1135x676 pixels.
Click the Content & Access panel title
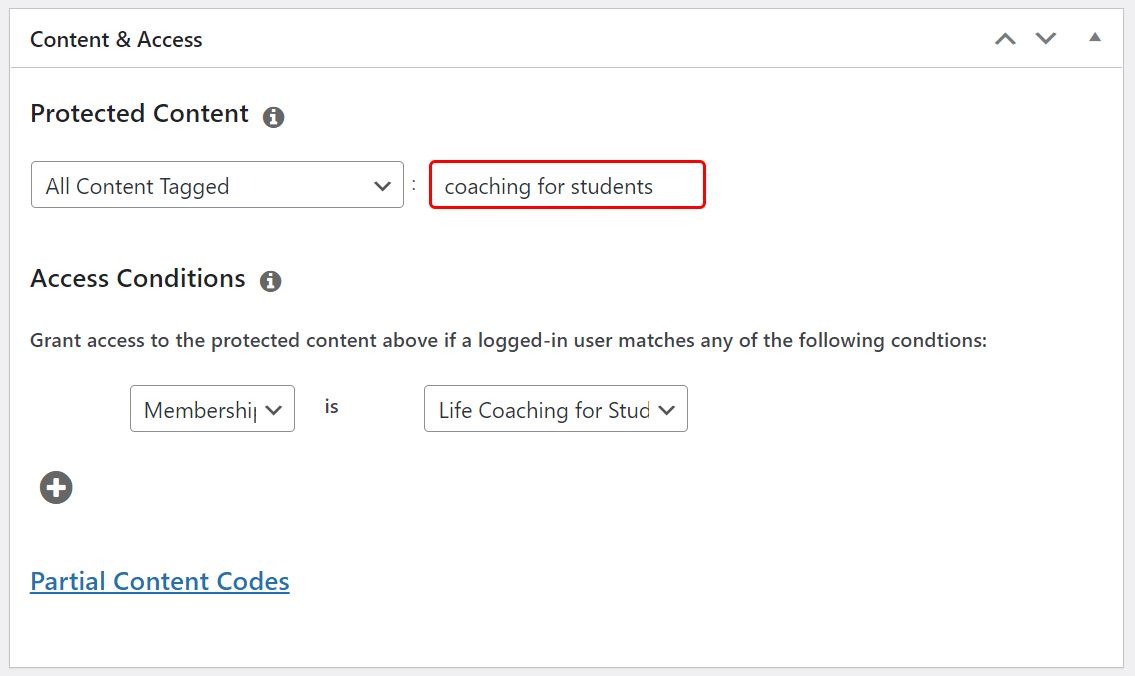pos(116,40)
